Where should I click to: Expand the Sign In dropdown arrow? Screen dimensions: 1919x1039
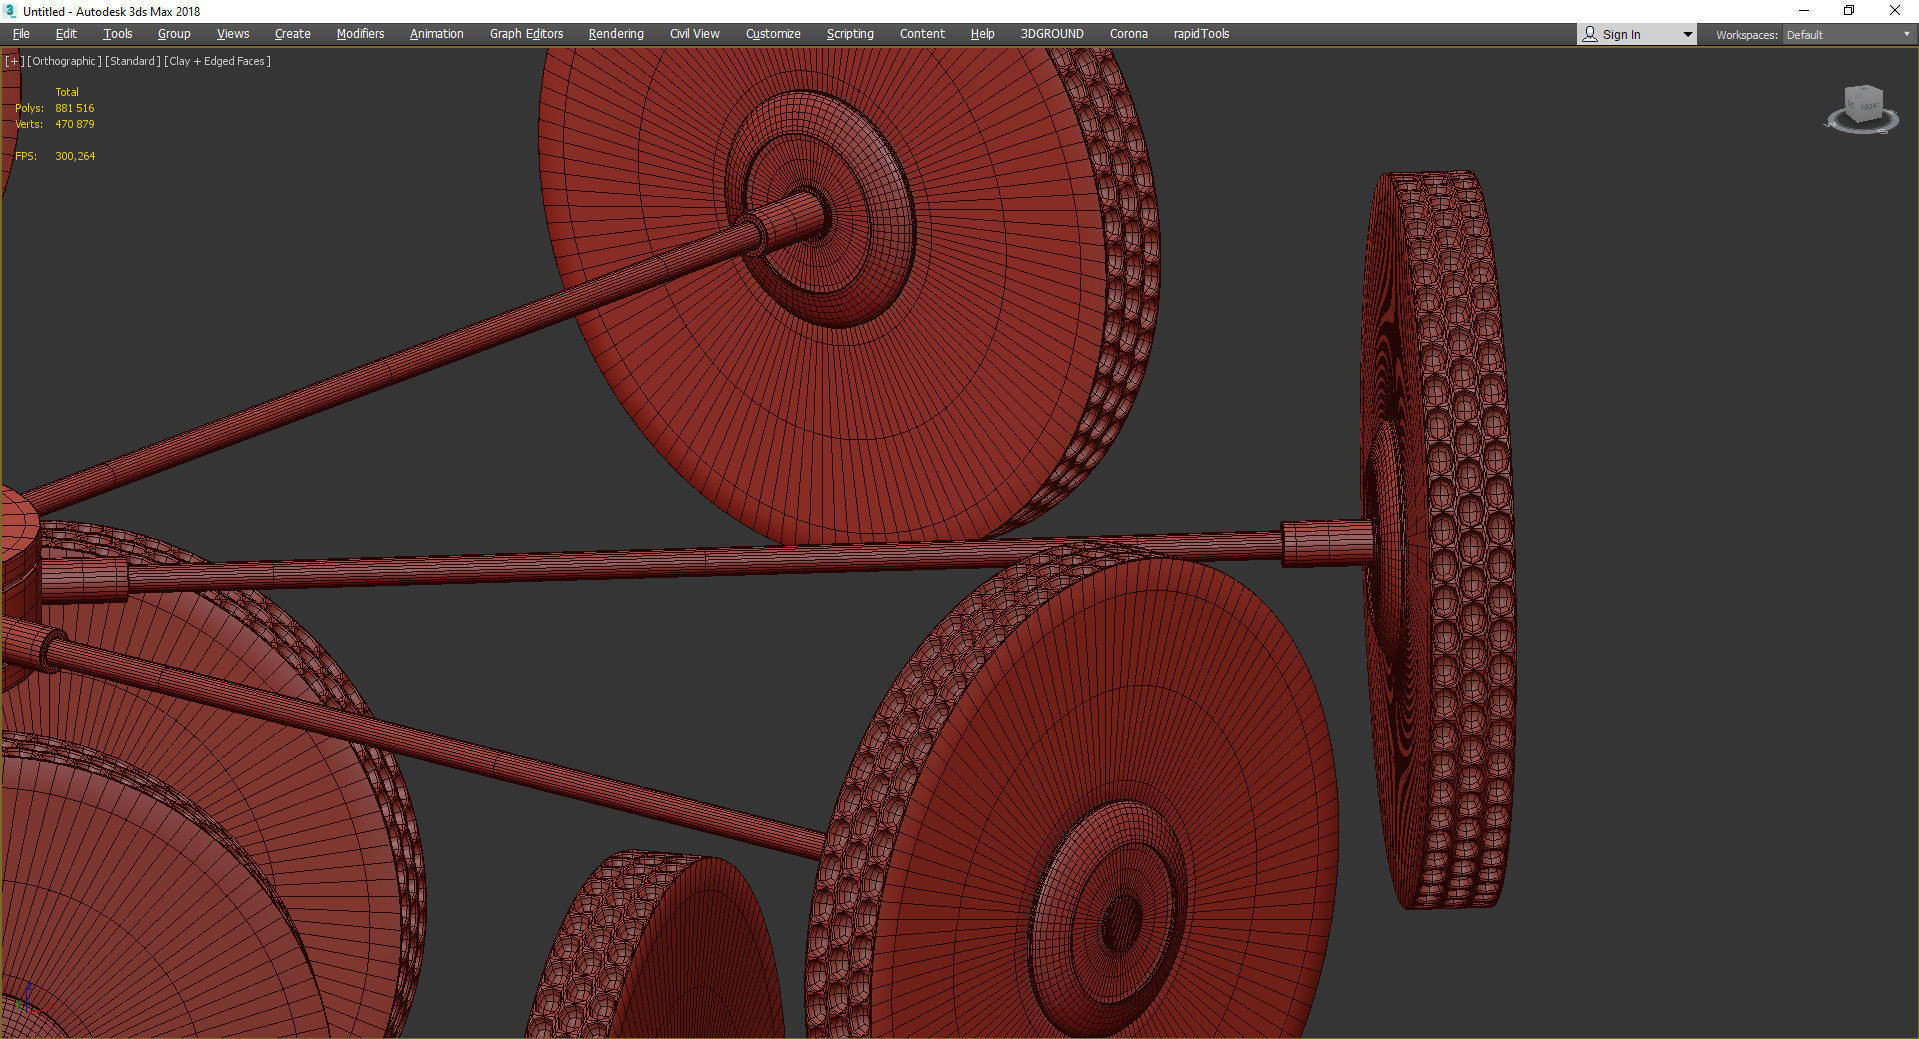1688,35
